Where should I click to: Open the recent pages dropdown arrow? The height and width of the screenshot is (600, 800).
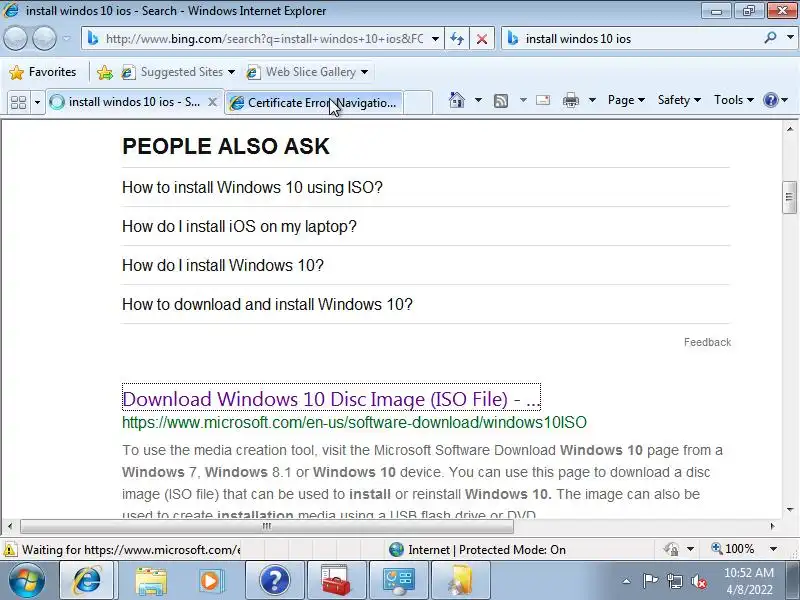point(67,38)
